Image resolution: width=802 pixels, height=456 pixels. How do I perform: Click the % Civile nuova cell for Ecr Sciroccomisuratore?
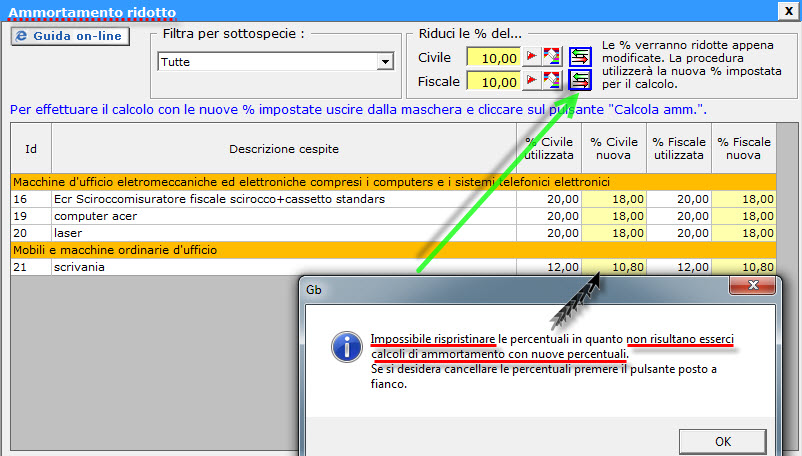[x=613, y=199]
